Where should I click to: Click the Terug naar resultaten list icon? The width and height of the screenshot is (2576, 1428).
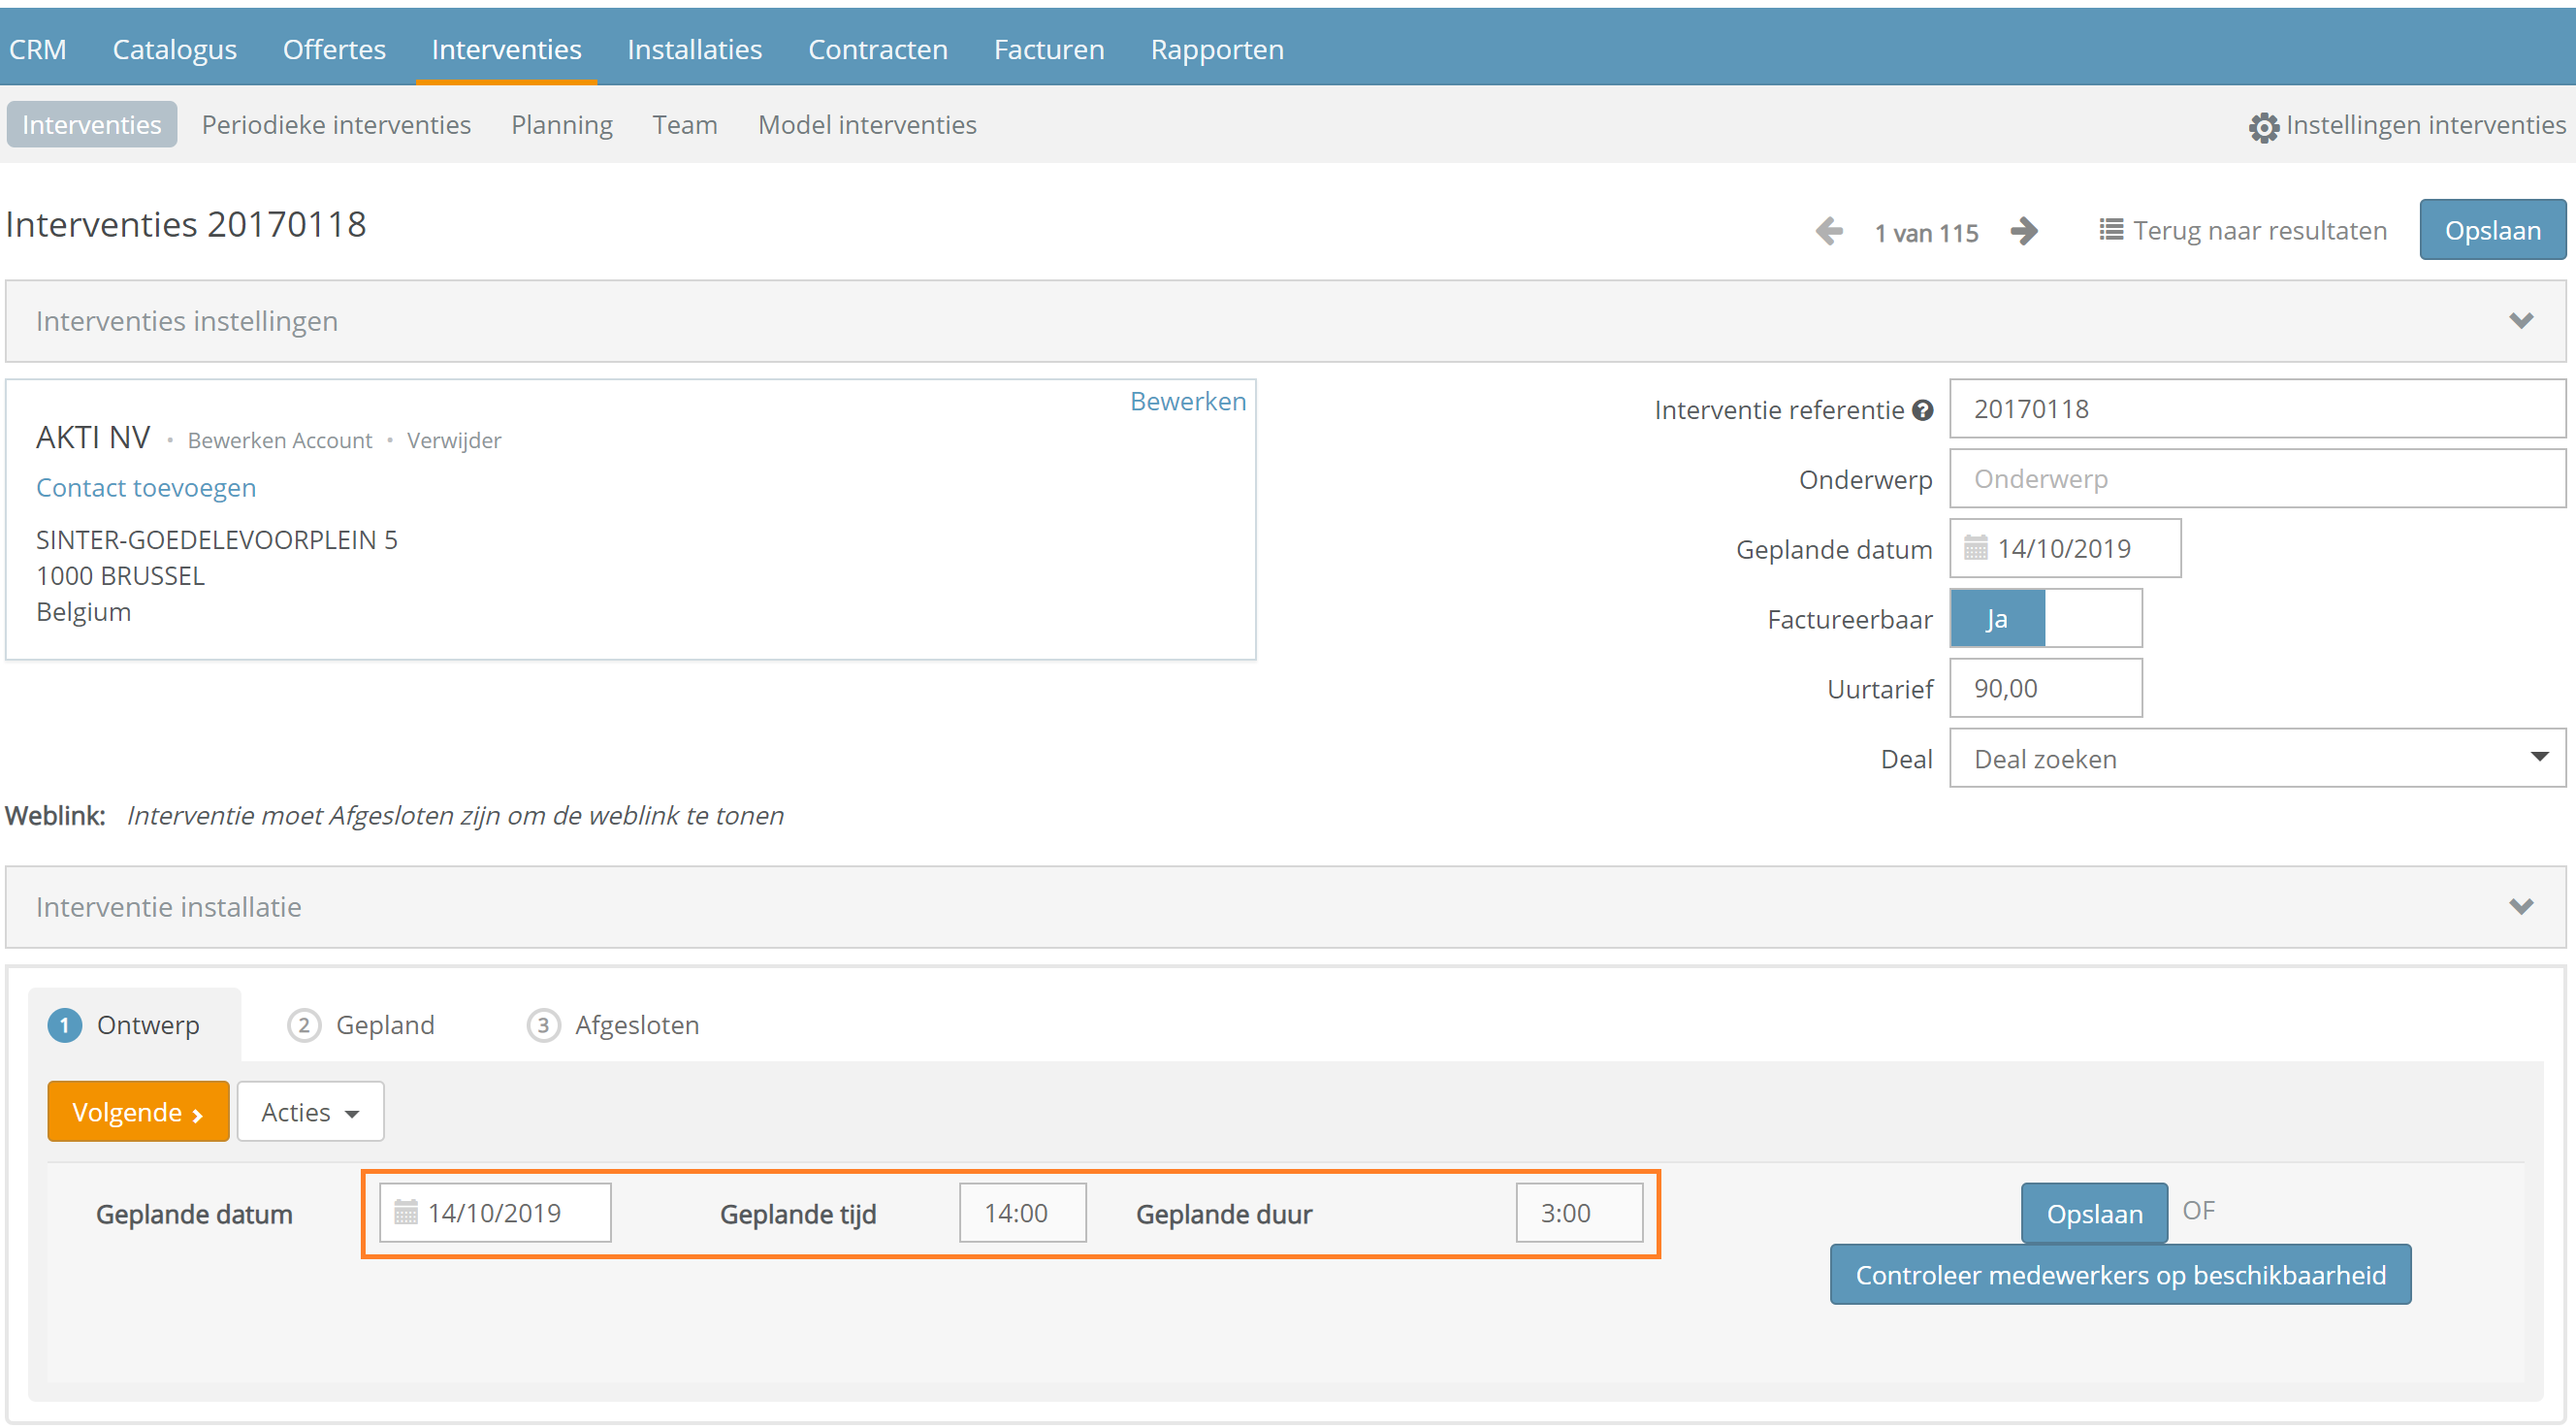point(2110,230)
